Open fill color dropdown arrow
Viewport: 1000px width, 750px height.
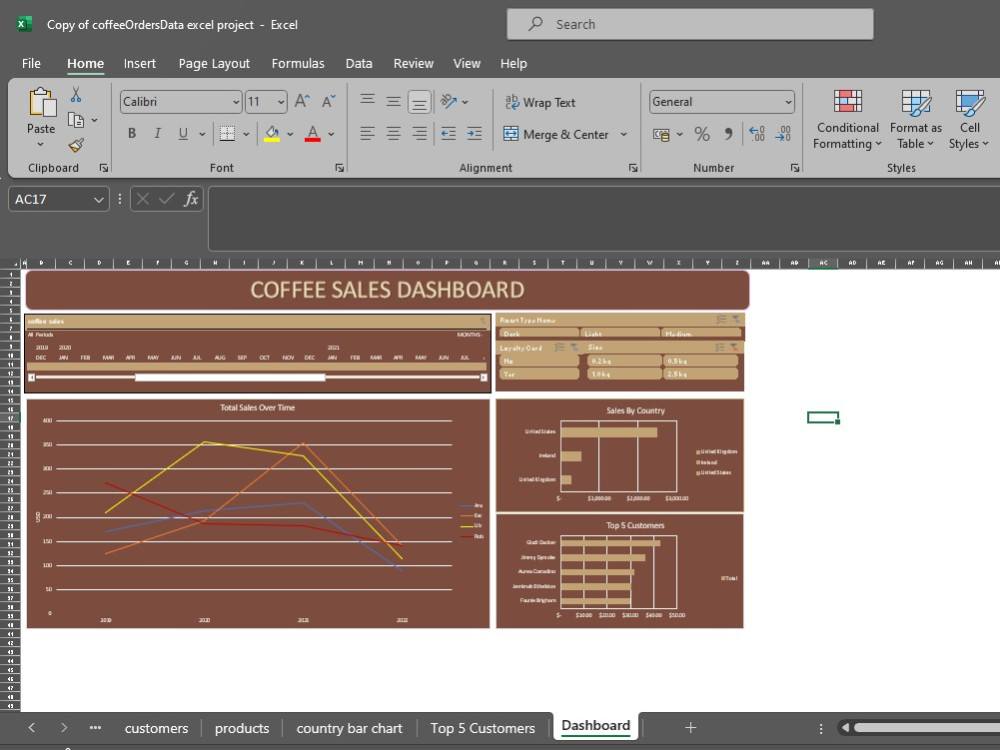coord(290,135)
